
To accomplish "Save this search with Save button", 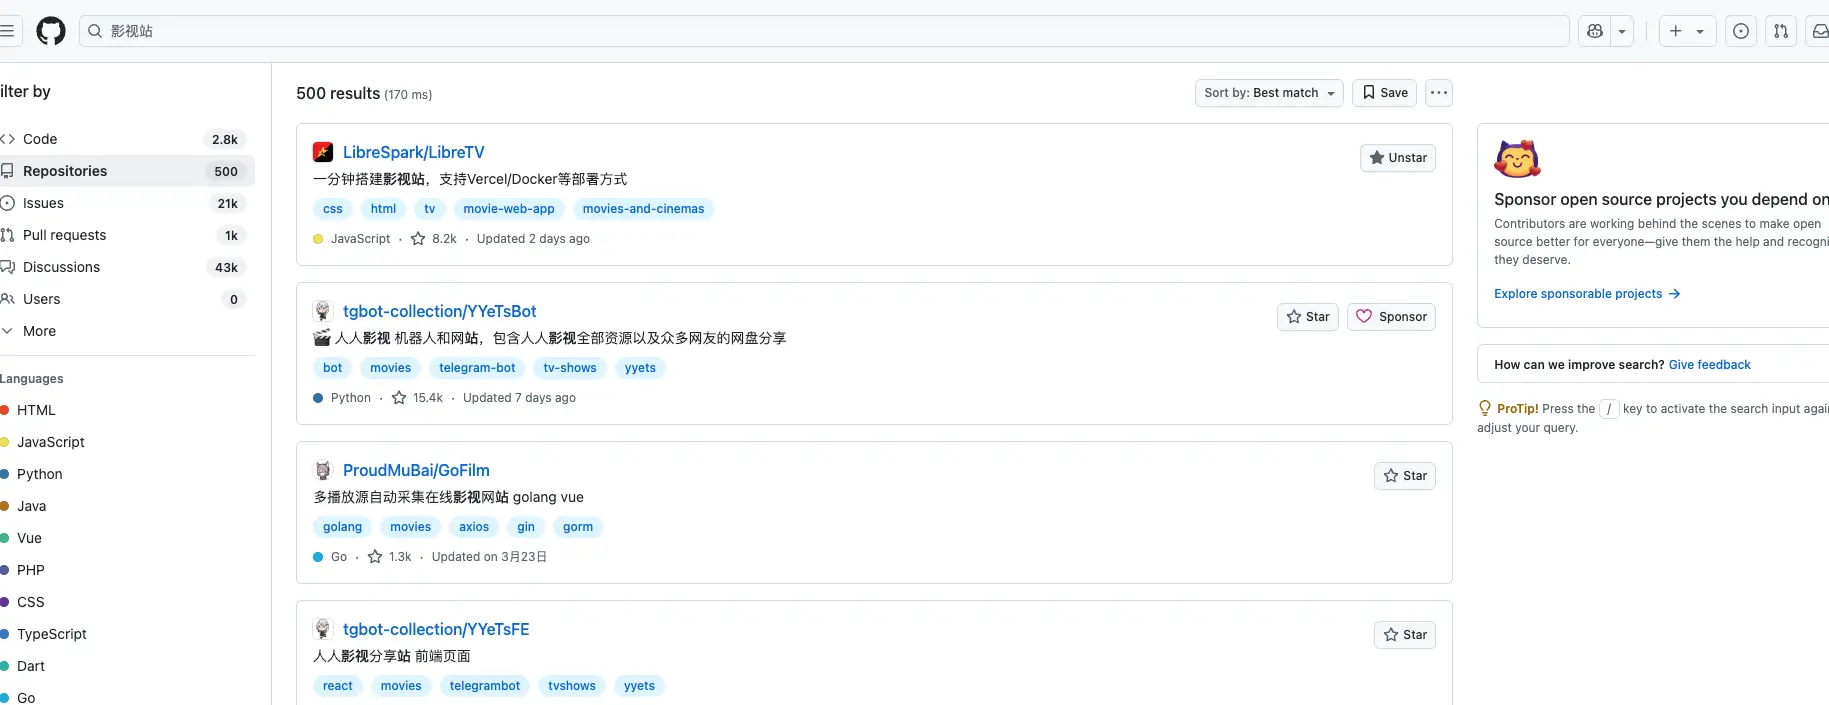I will coord(1384,93).
